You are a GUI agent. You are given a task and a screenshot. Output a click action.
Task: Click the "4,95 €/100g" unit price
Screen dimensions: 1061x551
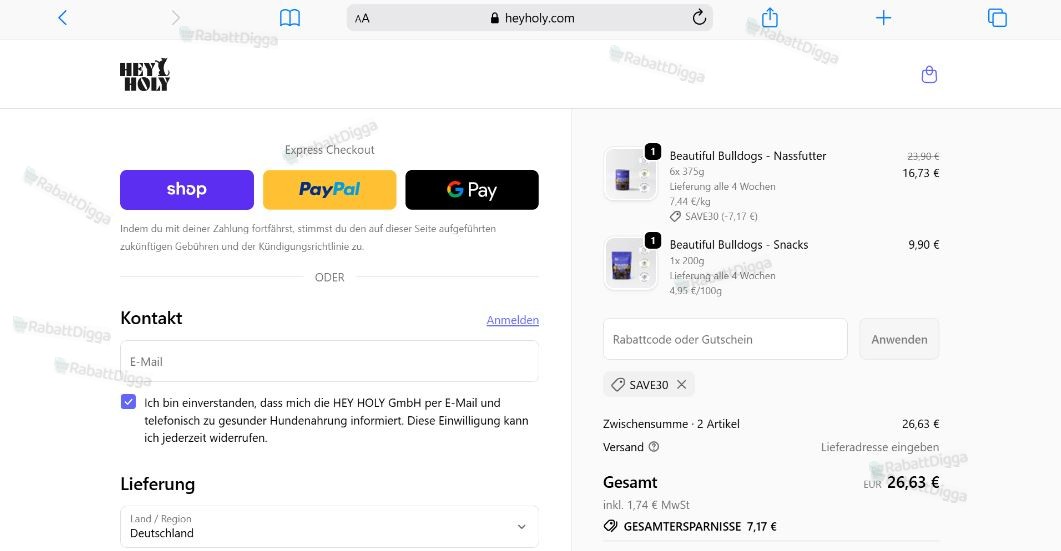[696, 290]
